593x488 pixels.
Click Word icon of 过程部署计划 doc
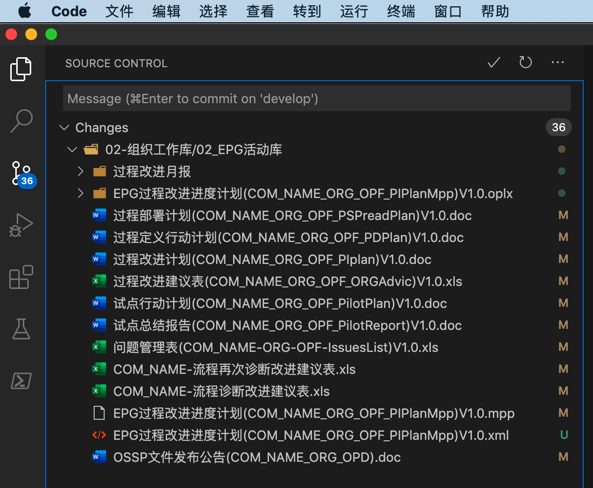pos(99,215)
